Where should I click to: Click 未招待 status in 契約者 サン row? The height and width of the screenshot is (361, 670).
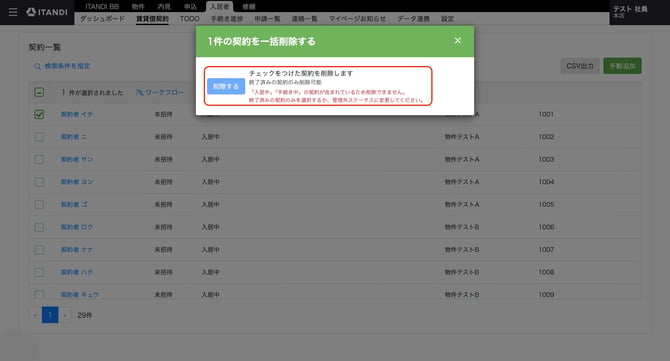(x=163, y=159)
